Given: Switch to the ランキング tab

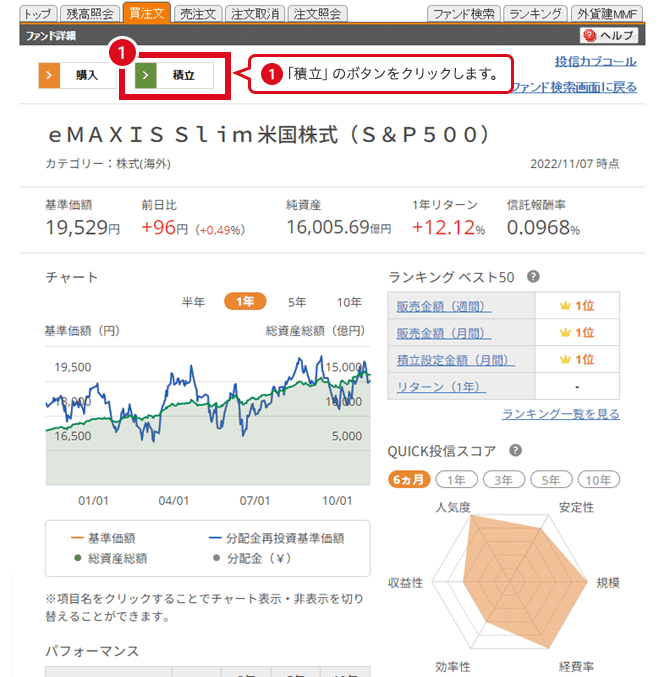Looking at the screenshot, I should click(x=535, y=14).
